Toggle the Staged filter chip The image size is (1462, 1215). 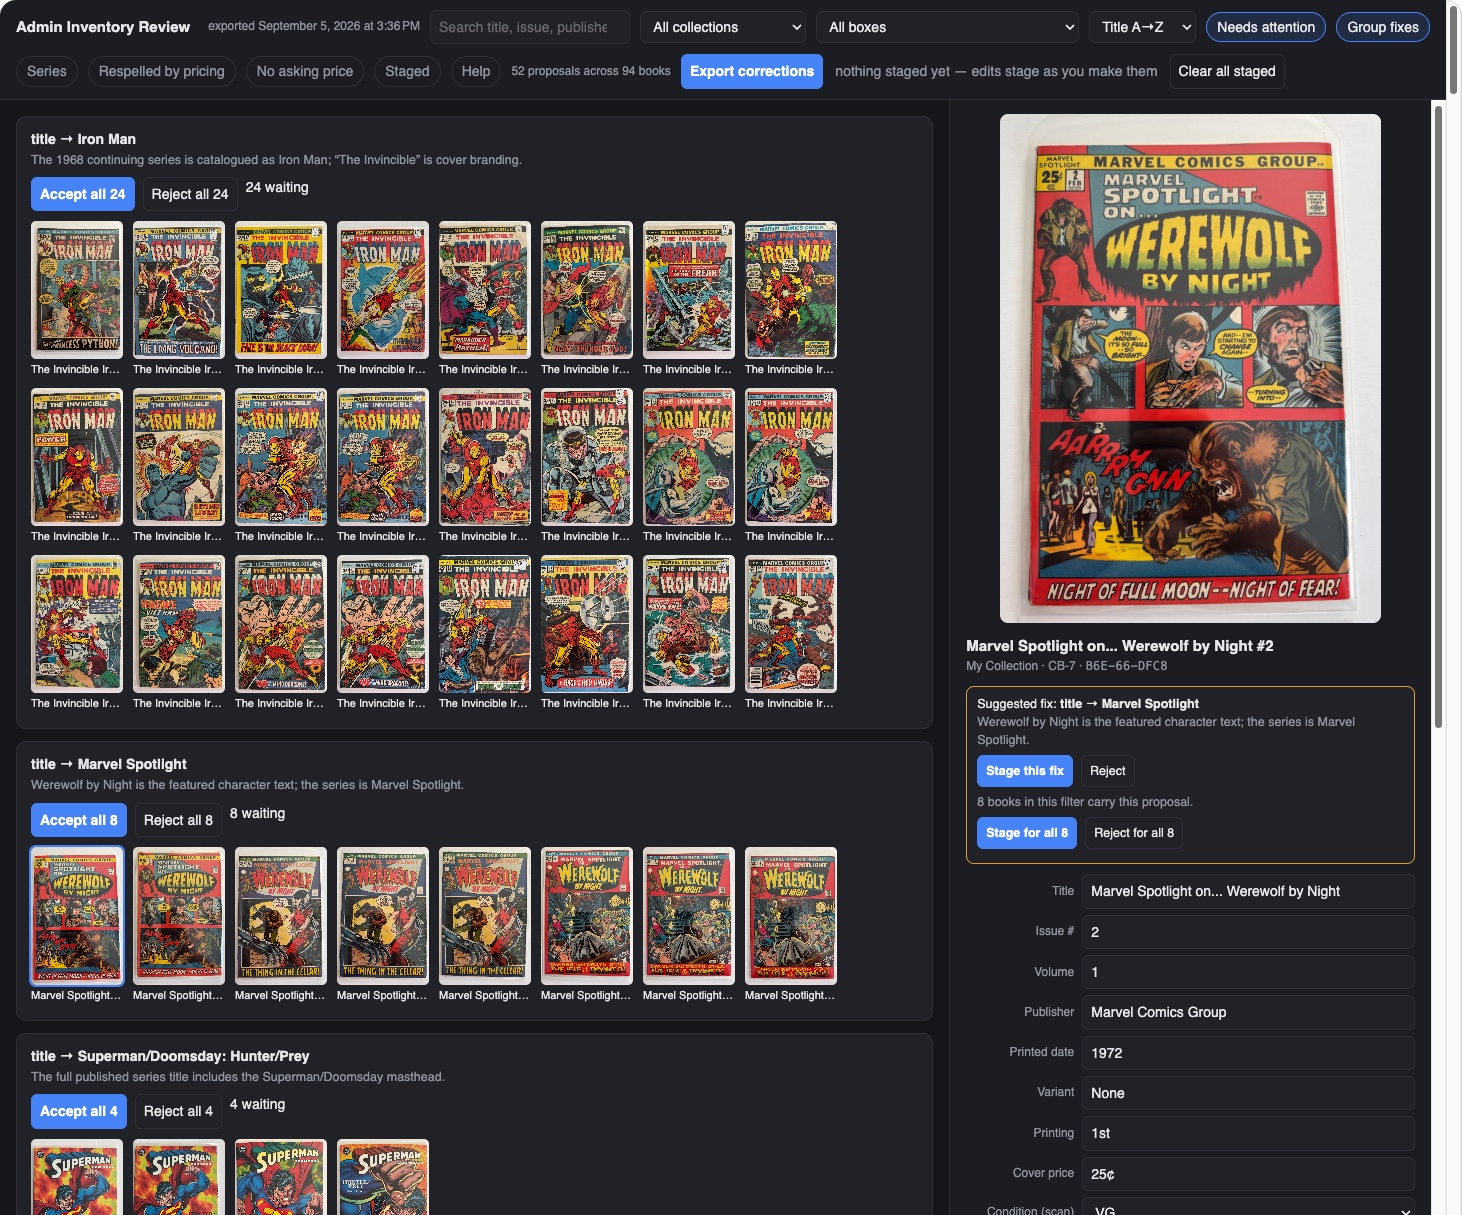click(407, 71)
